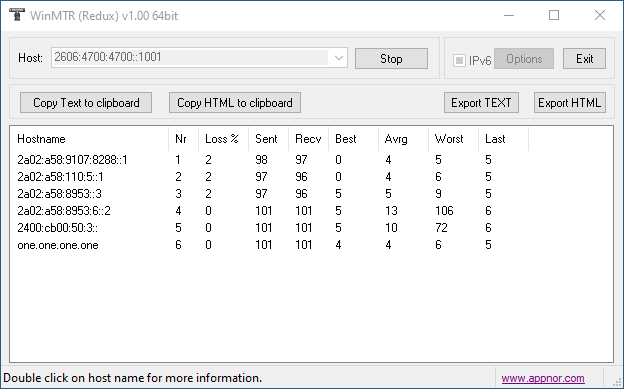Click sent value 98 in hop 1 row
The height and width of the screenshot is (389, 624).
pos(261,160)
